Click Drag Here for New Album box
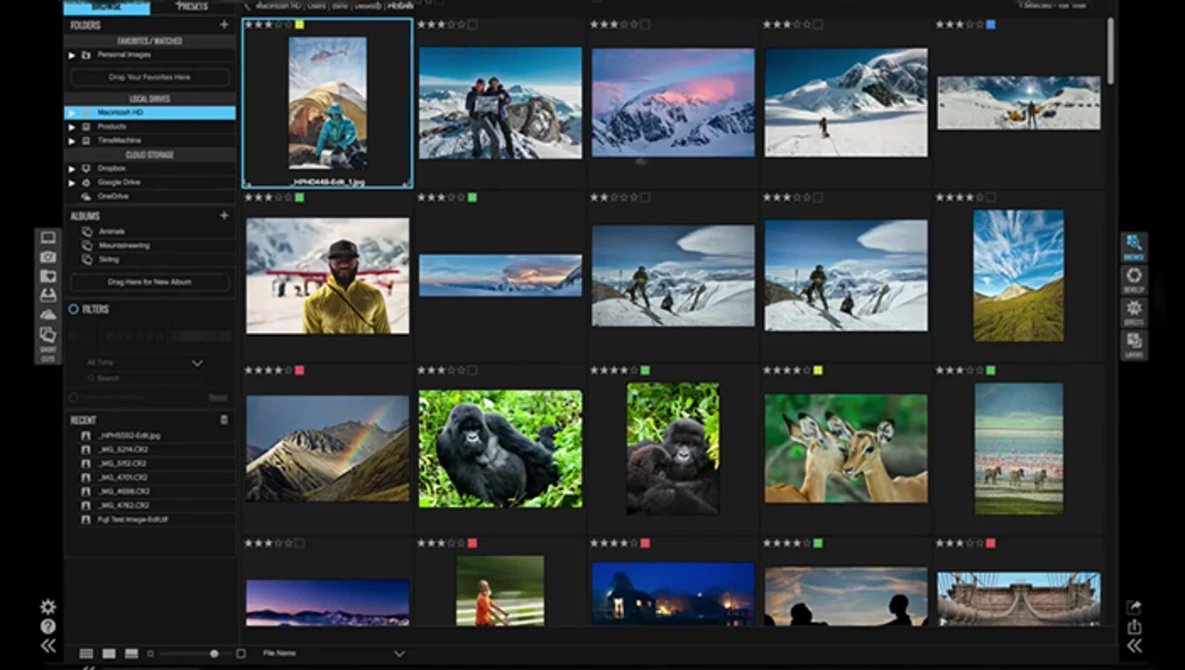The height and width of the screenshot is (670, 1185). [150, 282]
